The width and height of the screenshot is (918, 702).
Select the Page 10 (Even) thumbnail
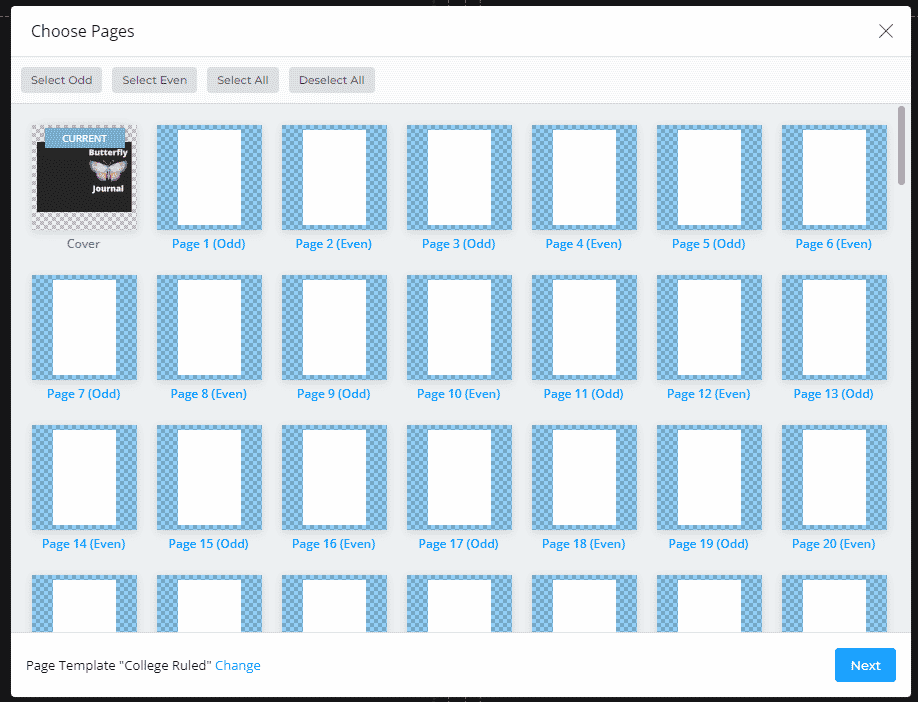[460, 327]
